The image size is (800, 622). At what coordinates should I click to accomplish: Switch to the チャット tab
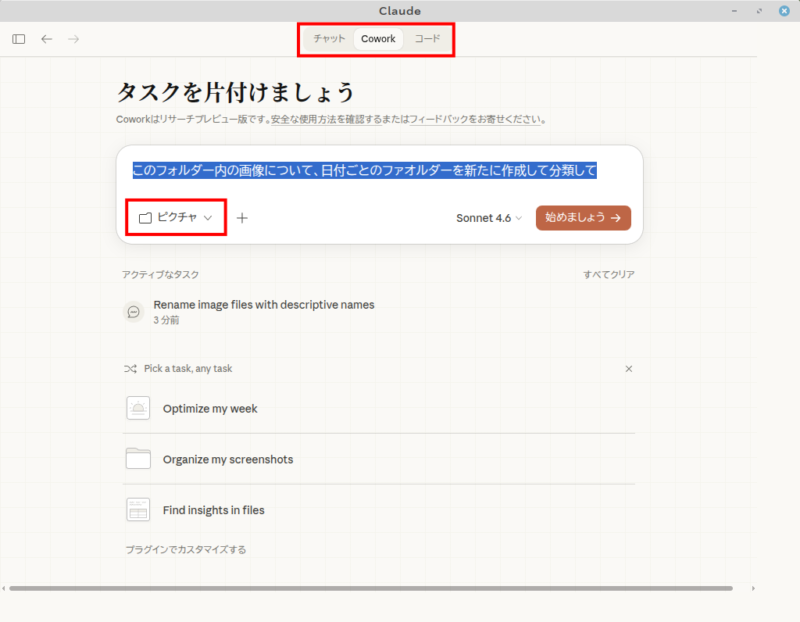329,39
